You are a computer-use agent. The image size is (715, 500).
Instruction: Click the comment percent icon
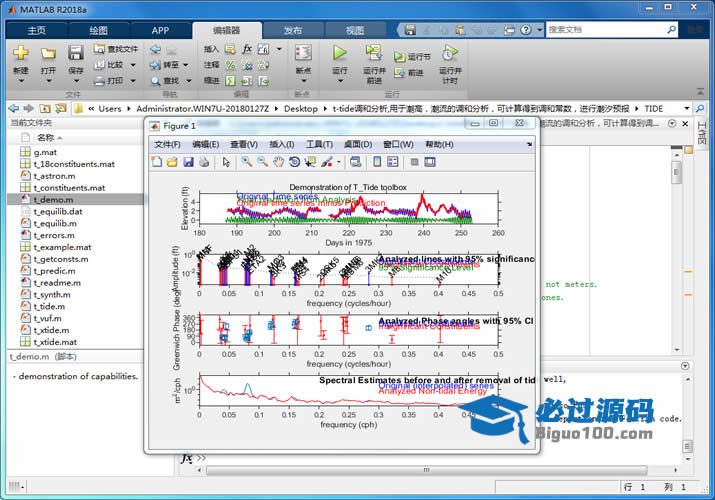point(231,65)
